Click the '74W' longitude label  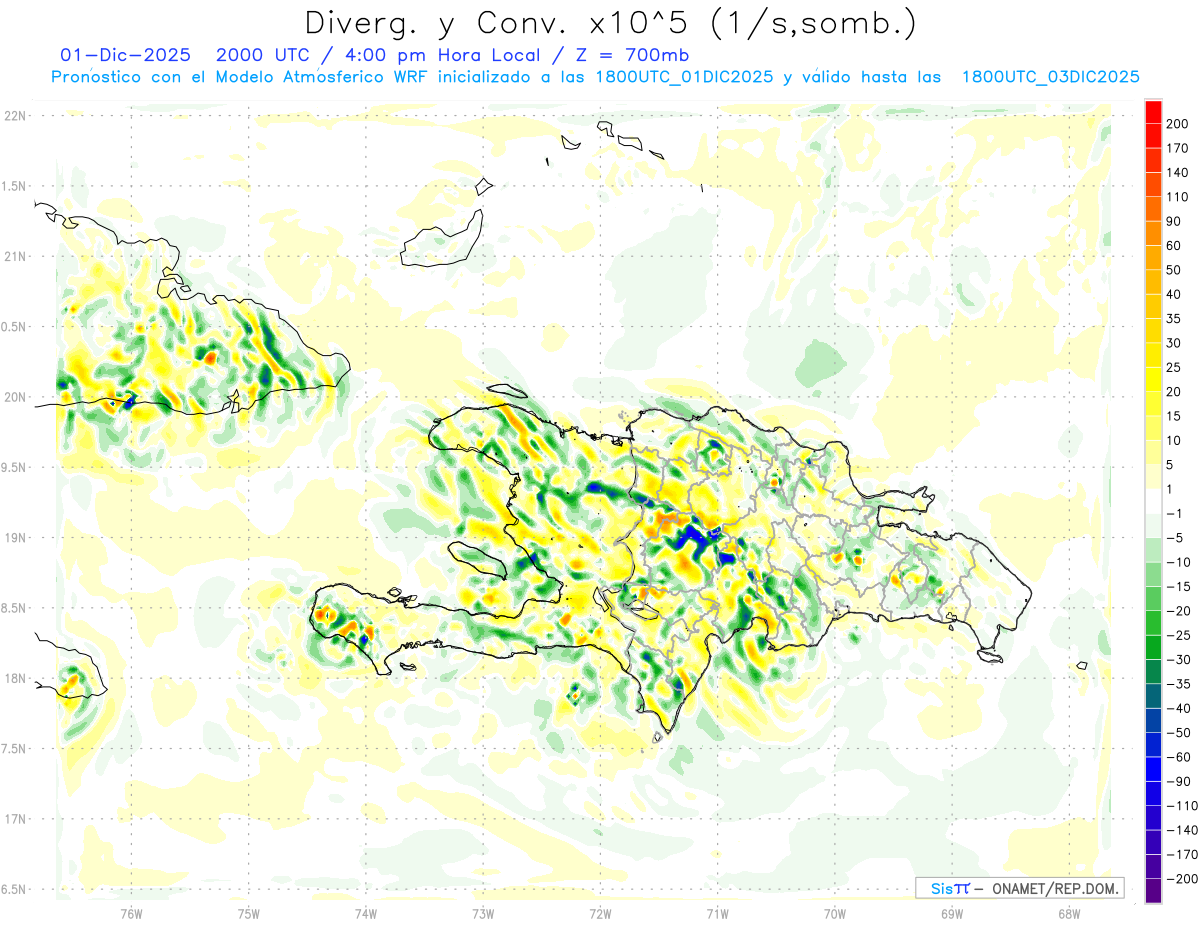click(x=366, y=913)
